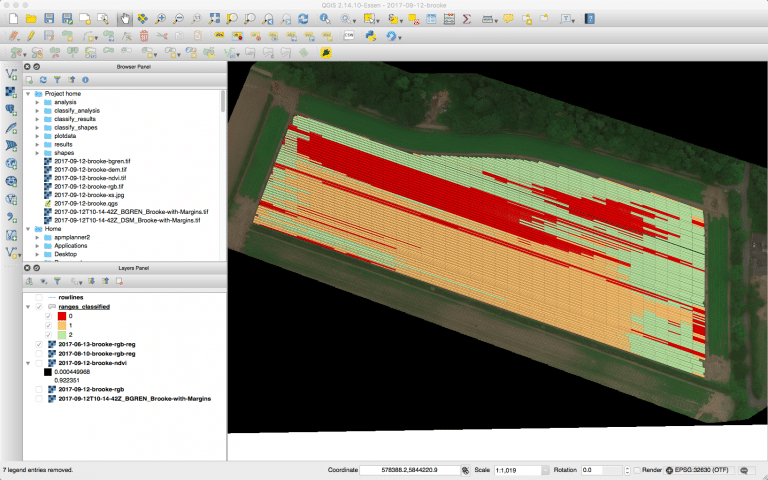Uncheck the 2017-06-13-brooke-rgb-reg layer
This screenshot has height=480, width=768.
[x=39, y=343]
